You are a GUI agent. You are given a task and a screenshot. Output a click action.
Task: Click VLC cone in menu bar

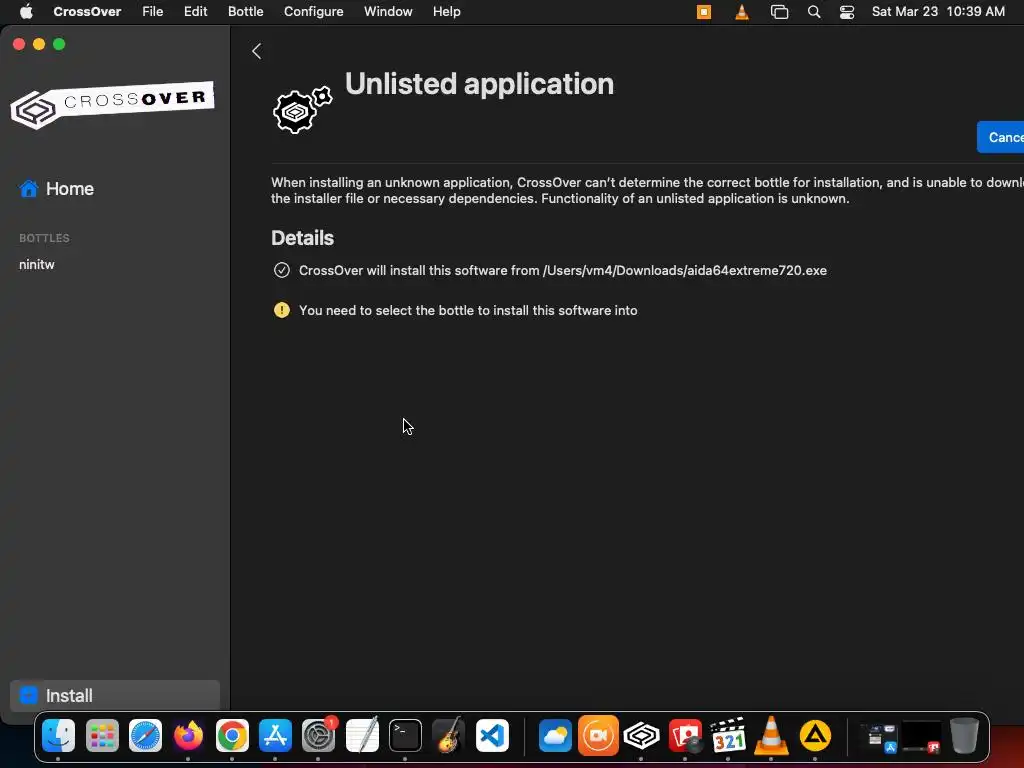742,12
